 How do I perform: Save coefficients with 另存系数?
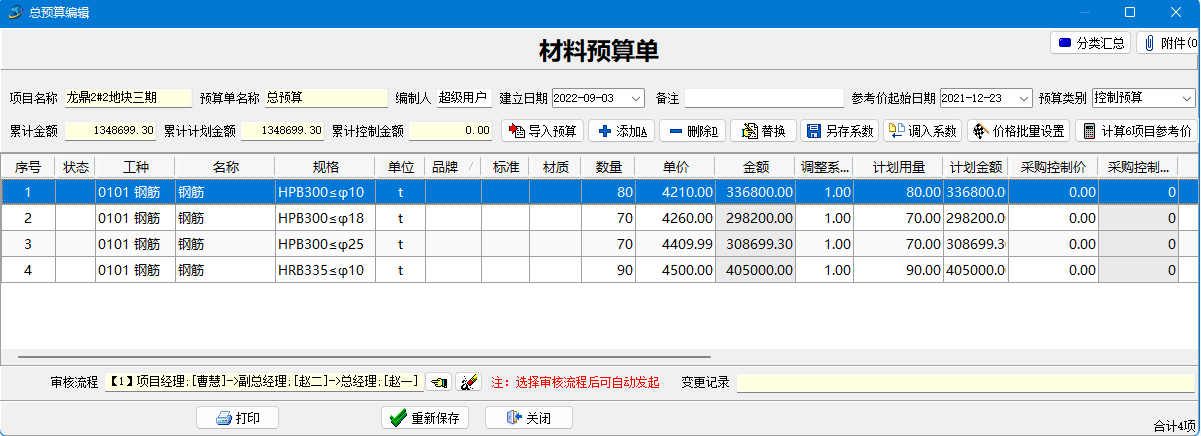(x=839, y=131)
